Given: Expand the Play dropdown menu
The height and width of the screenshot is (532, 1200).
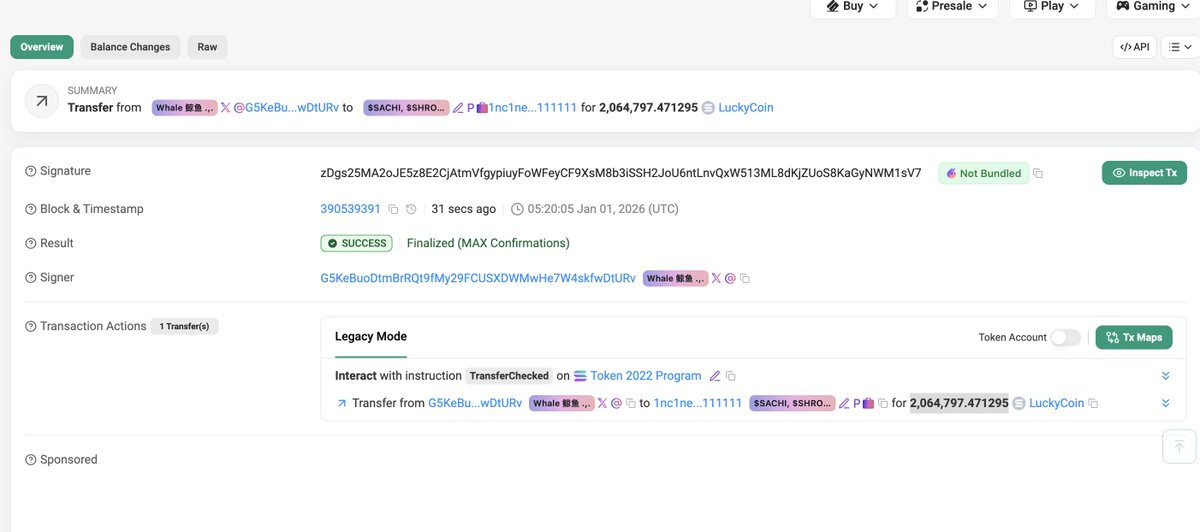Looking at the screenshot, I should (x=1052, y=6).
